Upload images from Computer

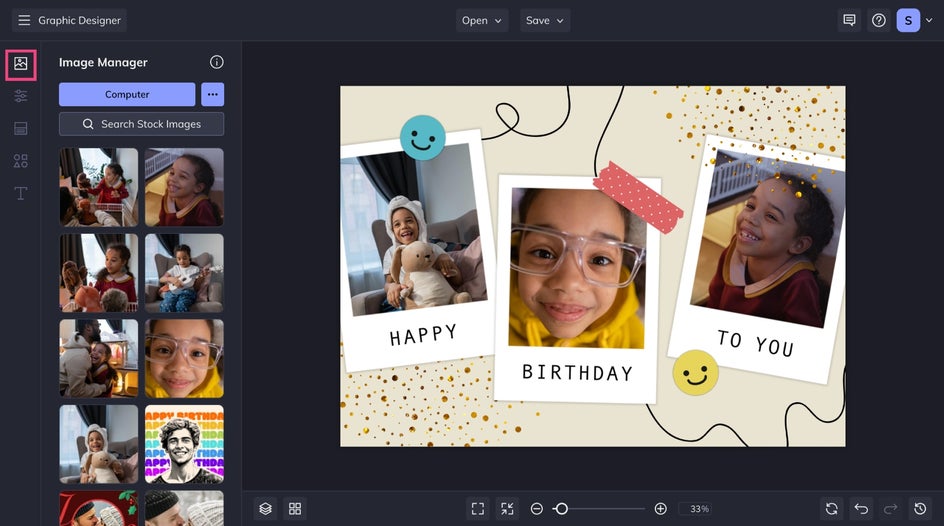click(x=127, y=94)
